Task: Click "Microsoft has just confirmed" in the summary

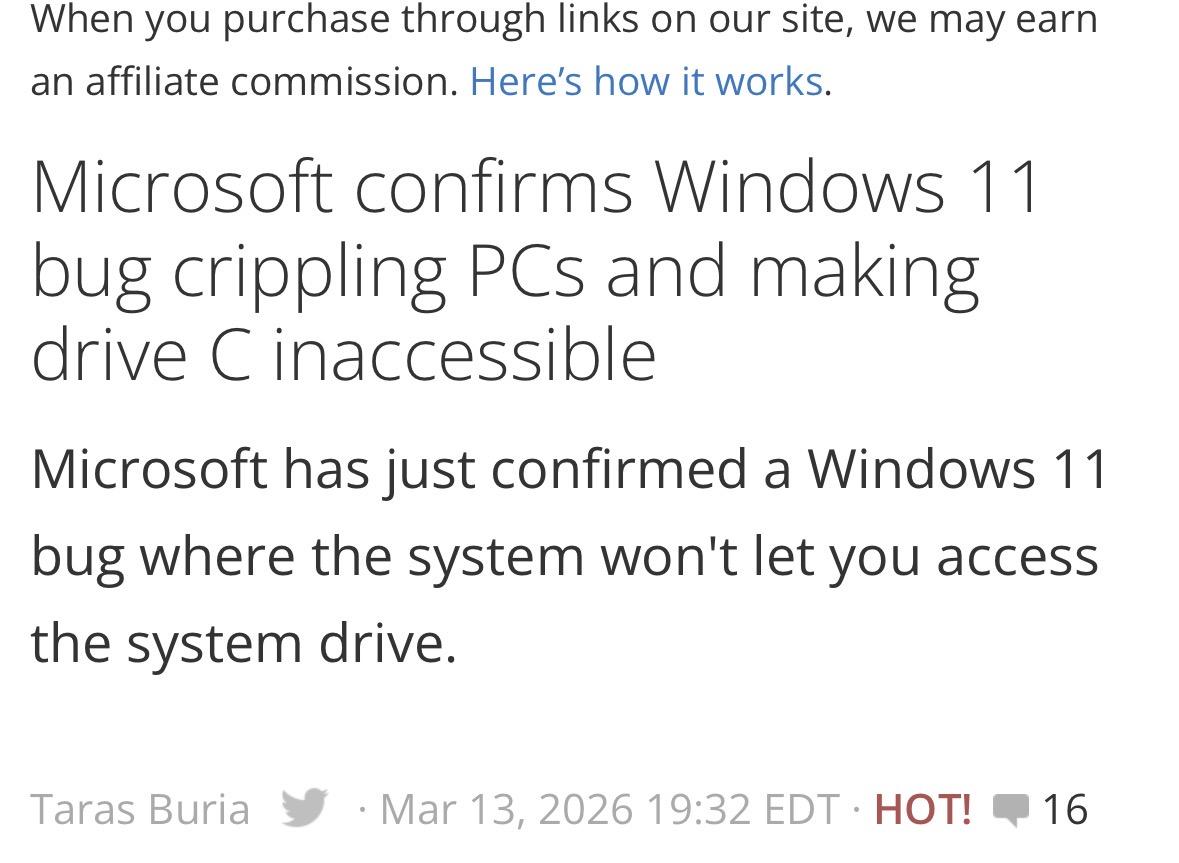Action: tap(391, 468)
